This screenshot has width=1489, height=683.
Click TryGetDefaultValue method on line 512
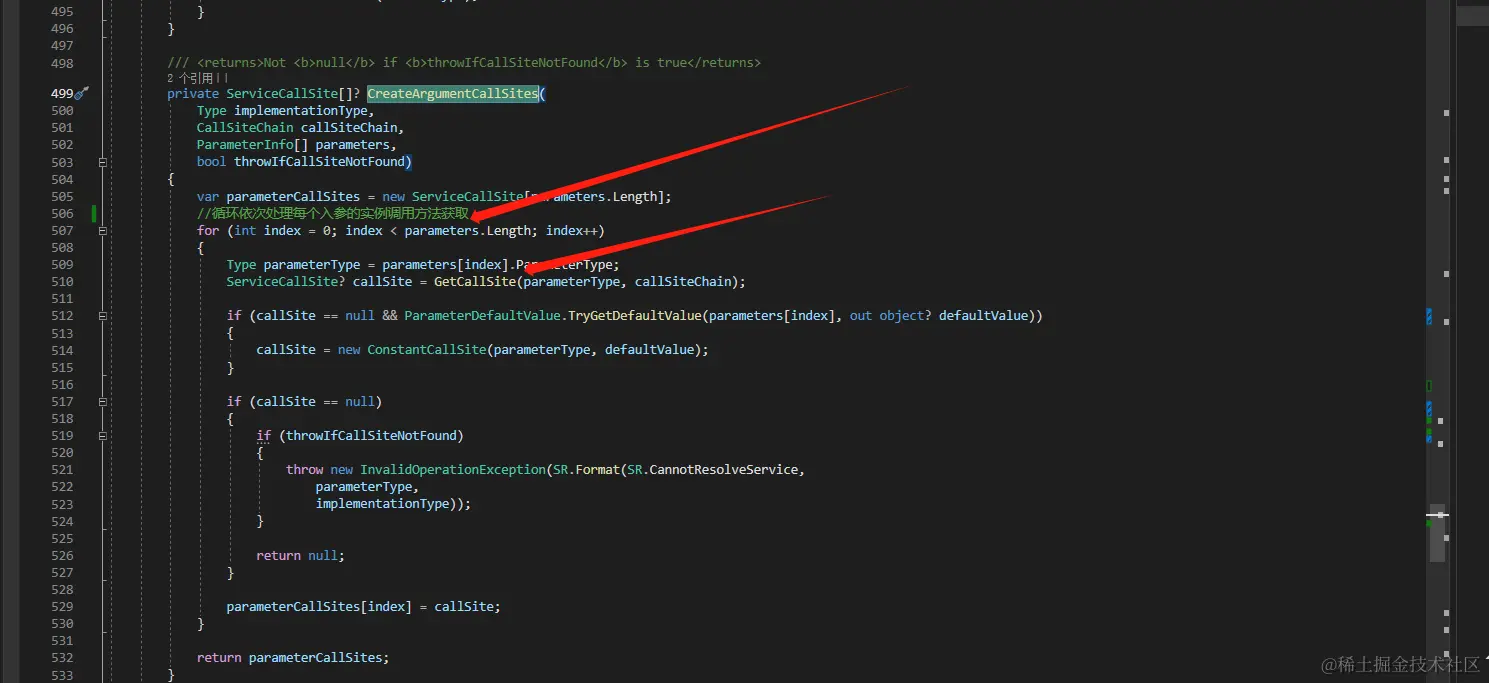(635, 316)
